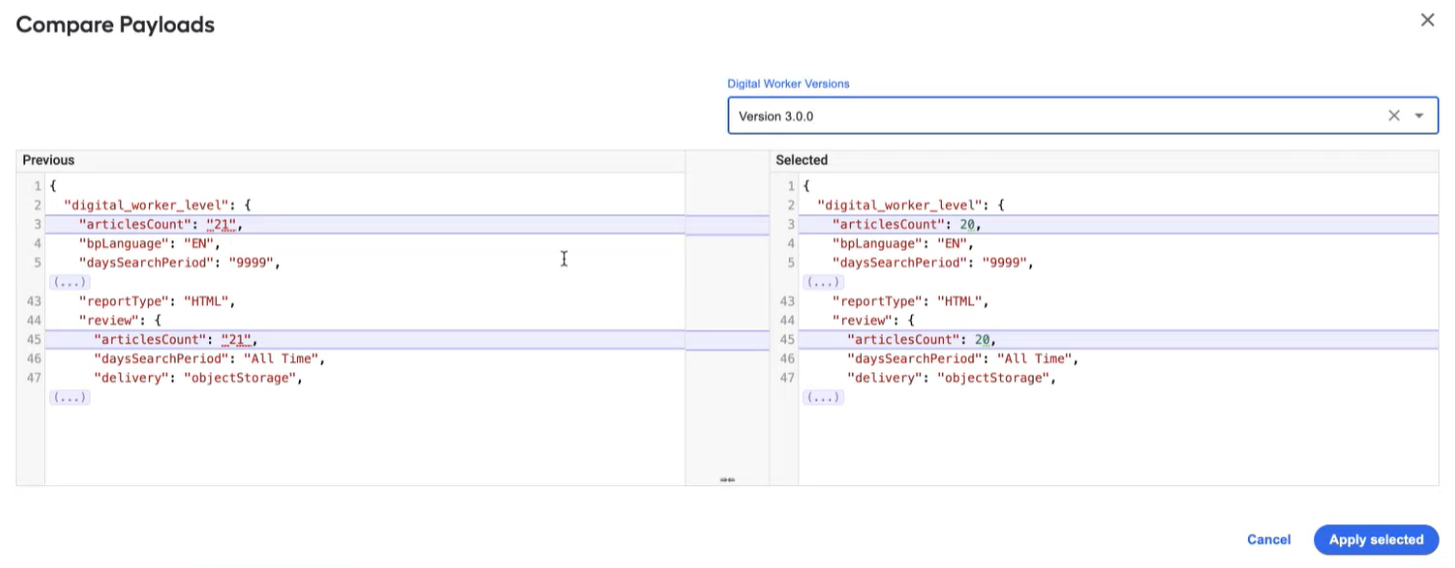Click "objectStorage" value in Previous pane
The image size is (1455, 568).
click(x=239, y=378)
